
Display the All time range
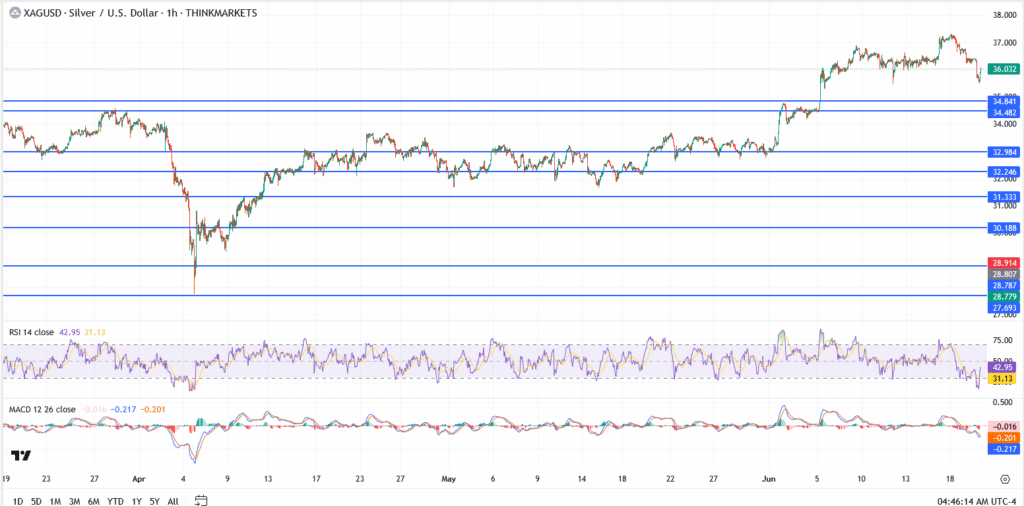point(173,500)
